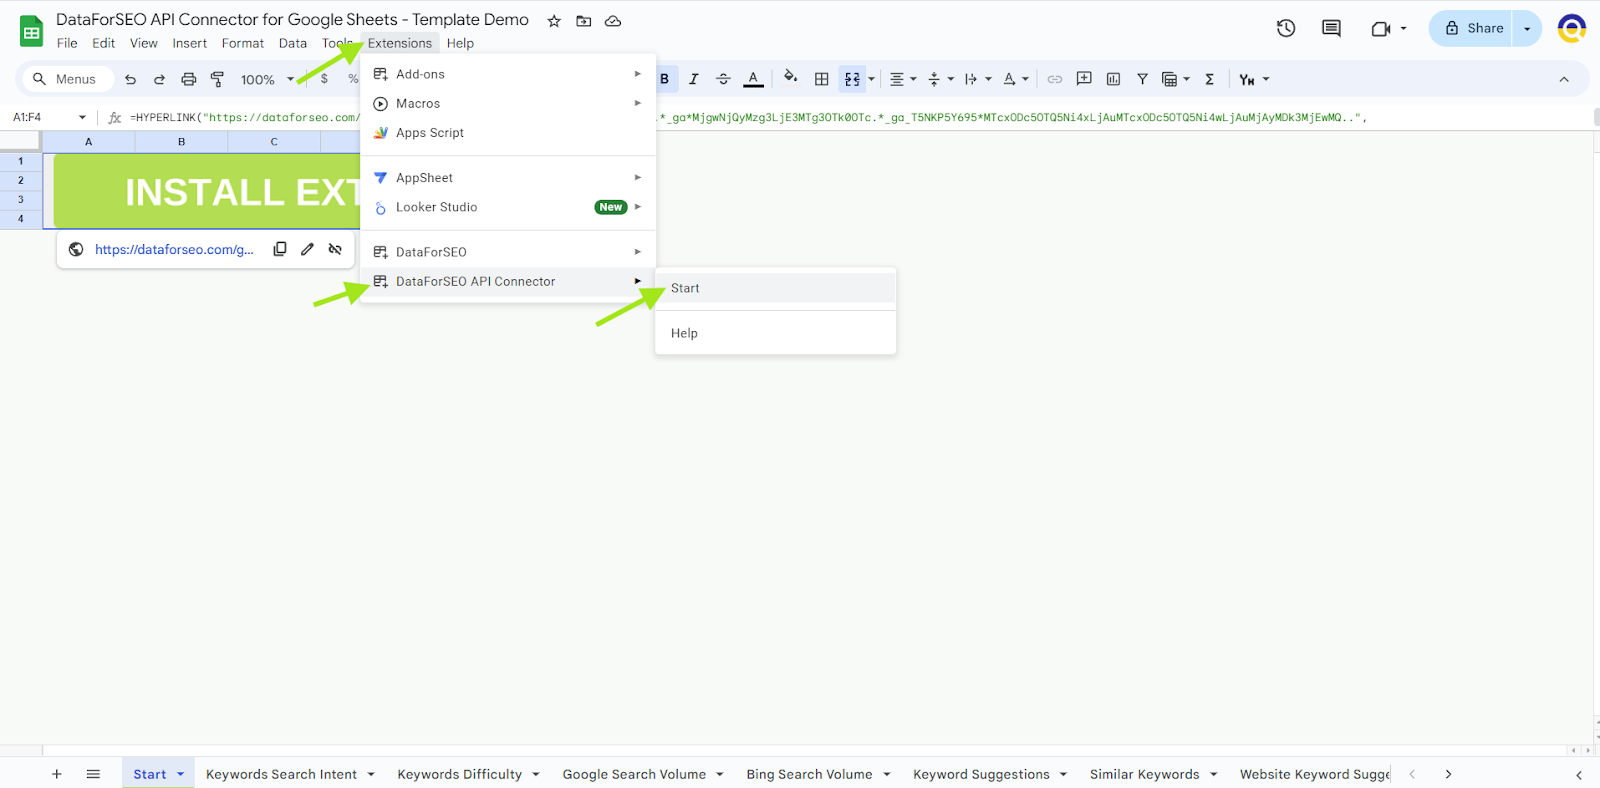Open the Google account avatar
The width and height of the screenshot is (1600, 788).
tap(1572, 28)
